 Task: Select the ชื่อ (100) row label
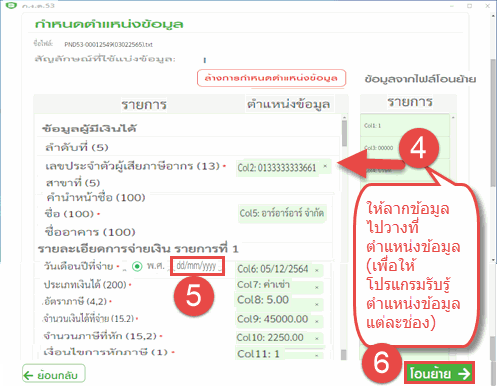click(69, 214)
